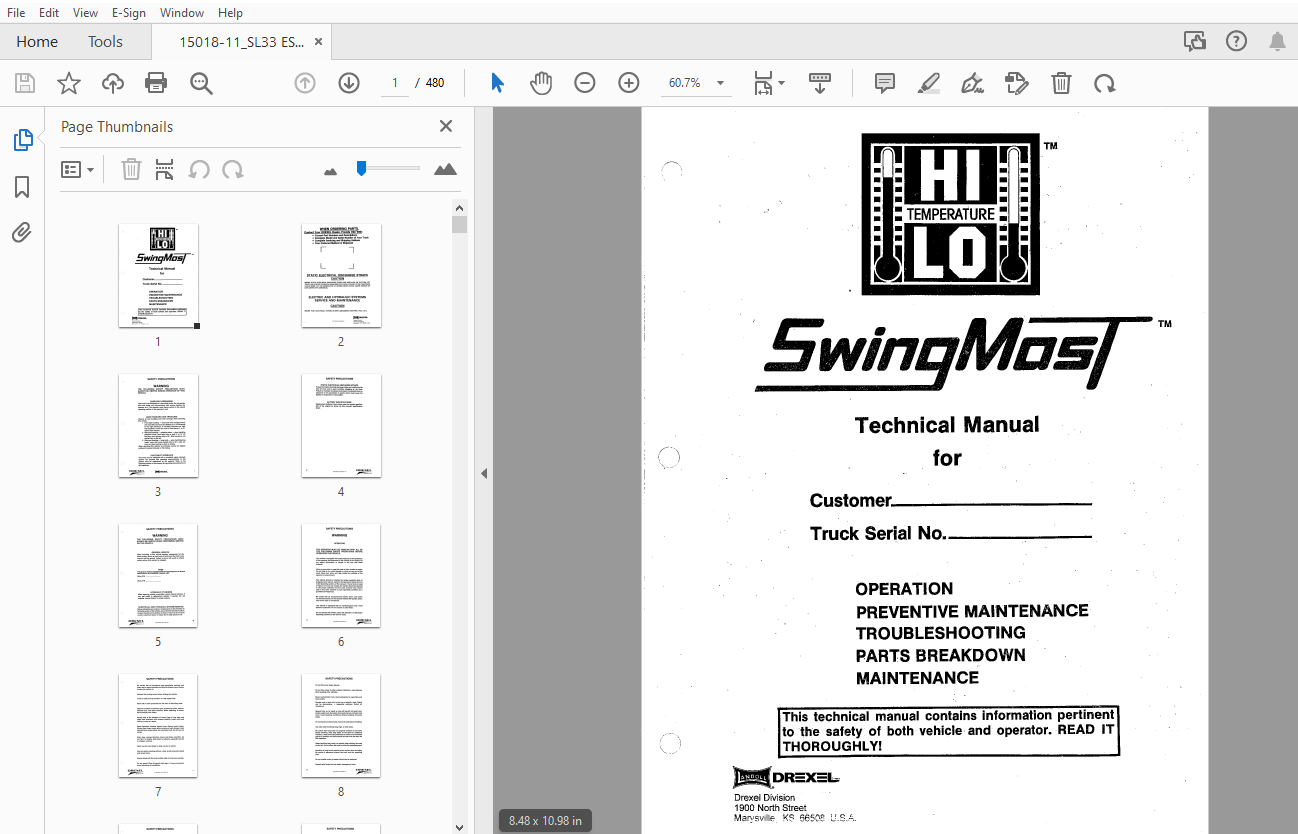Open the Attachments paperclip panel
Screen dimensions: 1298x834
[x=22, y=233]
